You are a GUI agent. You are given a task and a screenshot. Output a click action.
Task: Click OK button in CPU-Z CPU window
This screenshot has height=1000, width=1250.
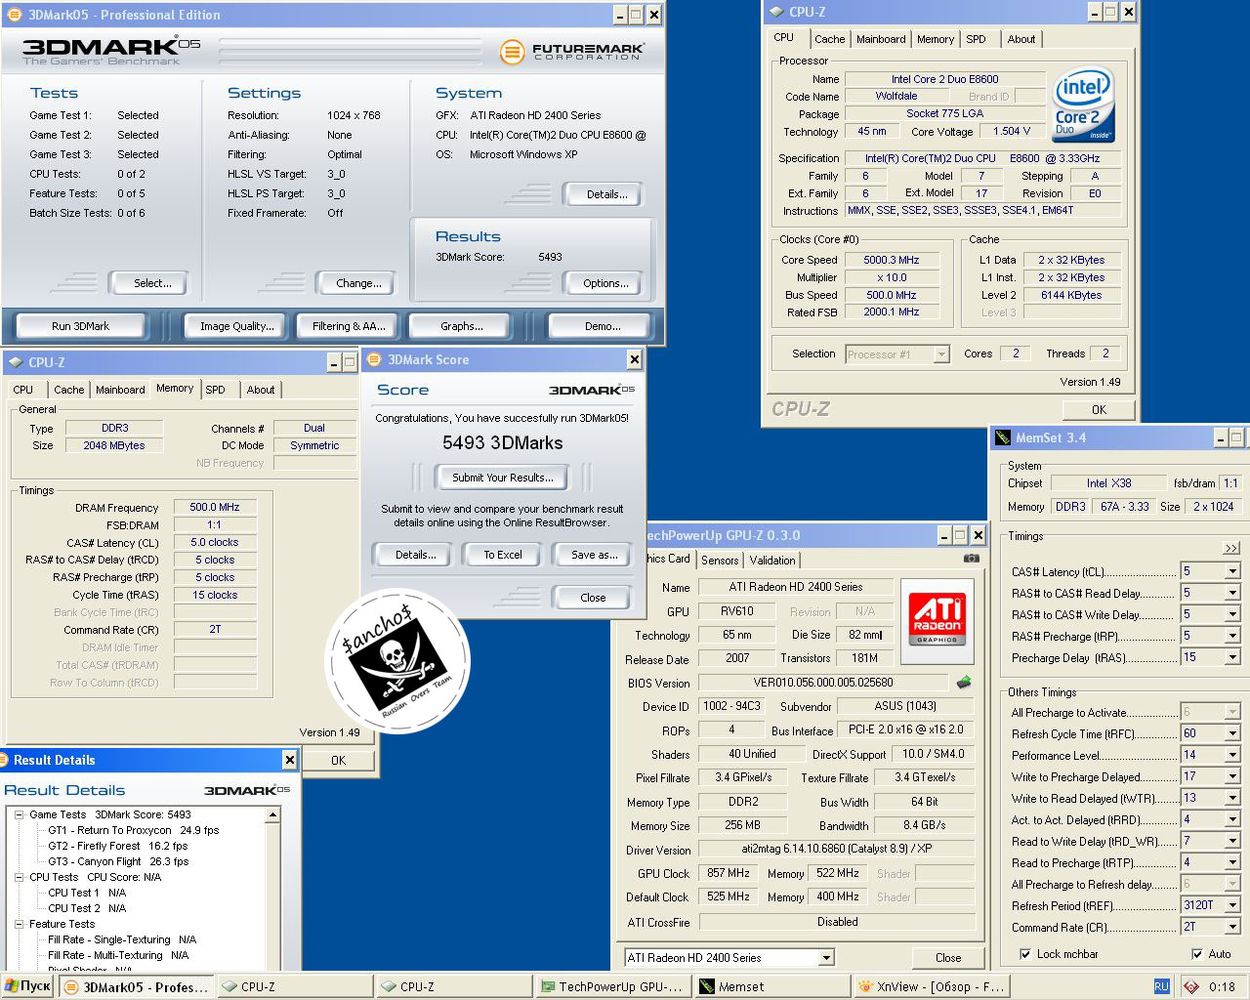point(1098,409)
